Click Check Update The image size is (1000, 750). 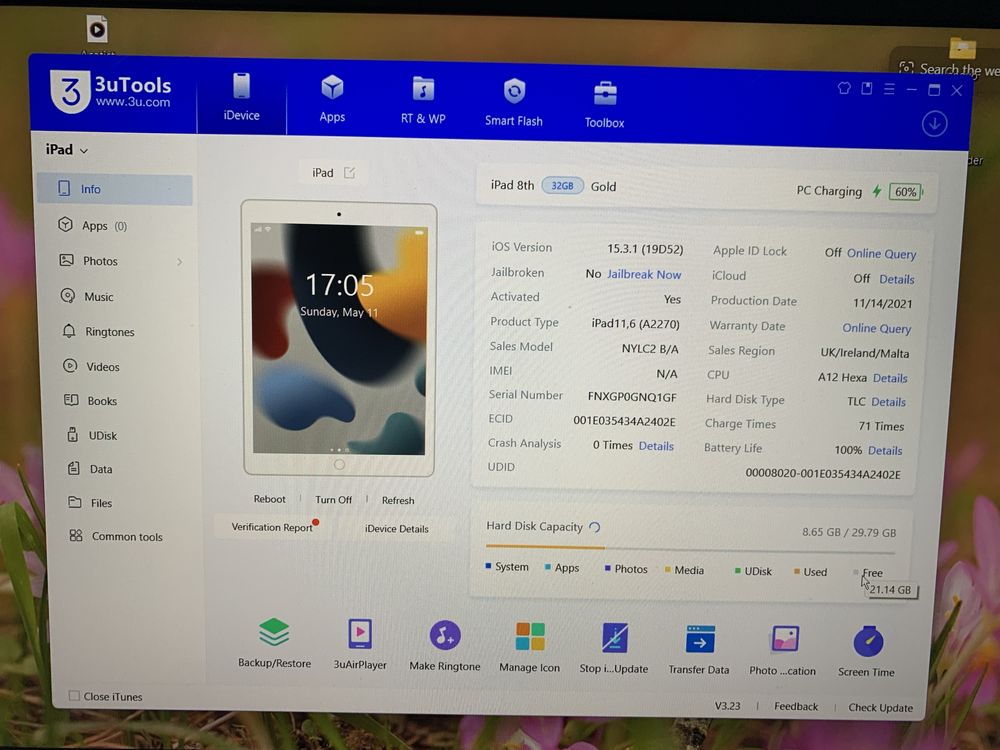[x=881, y=708]
